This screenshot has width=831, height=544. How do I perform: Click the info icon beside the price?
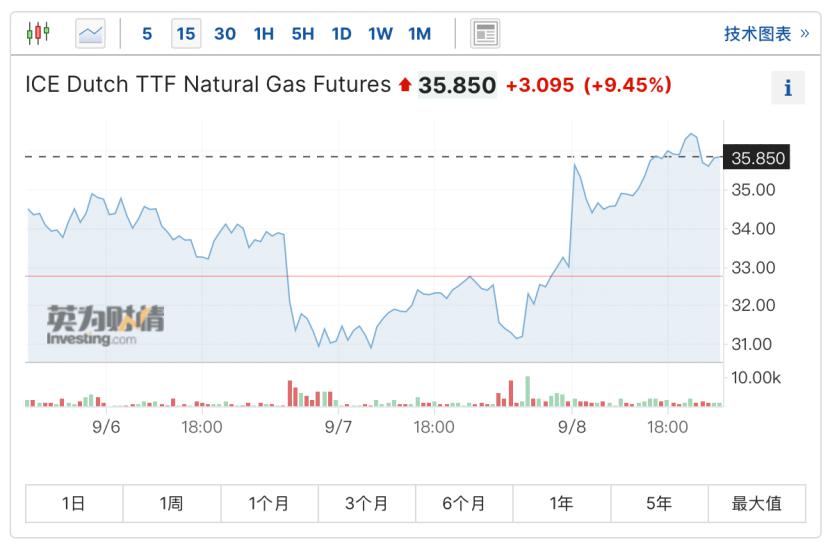pos(787,88)
